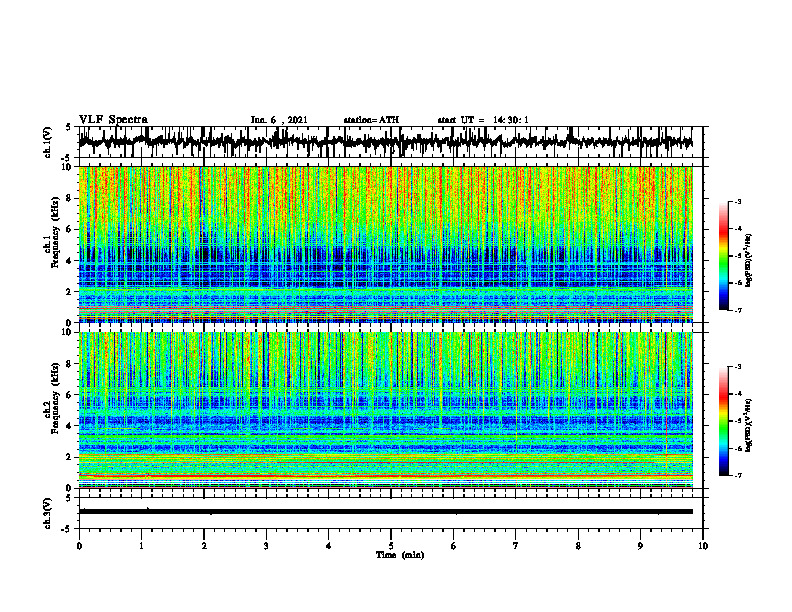Viewport: 792px width, 612px height.
Task: Click the ch.1 colorbar "log(PSD)(V²/Hz)" label
Action: (x=749, y=261)
